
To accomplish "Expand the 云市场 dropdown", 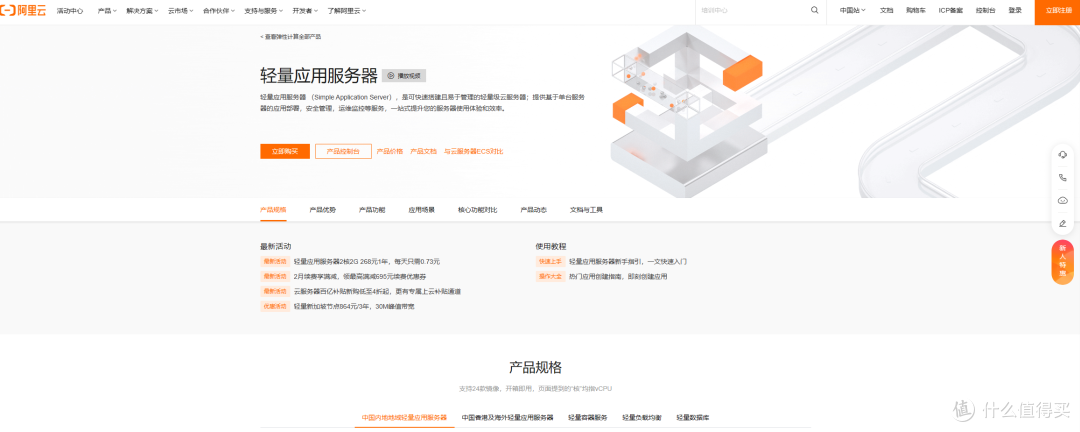I will click(180, 11).
